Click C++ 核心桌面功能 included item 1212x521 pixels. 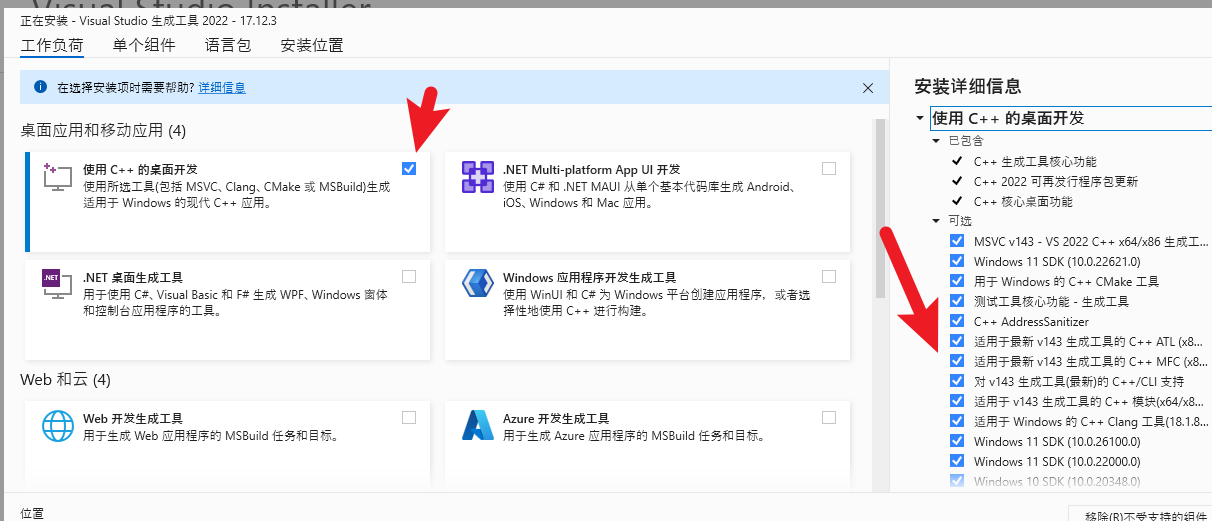1023,201
